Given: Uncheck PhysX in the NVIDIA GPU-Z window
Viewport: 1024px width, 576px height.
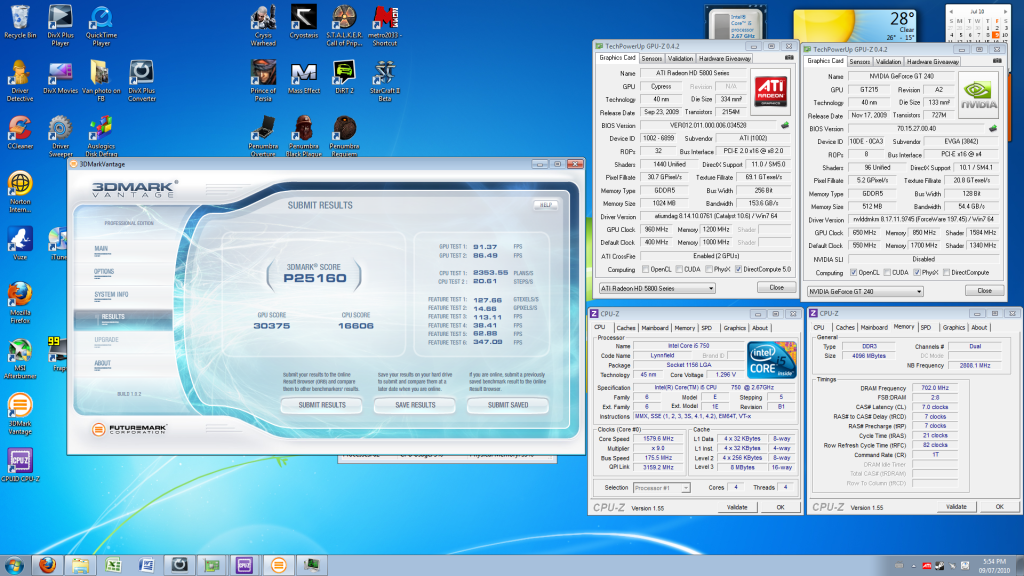Looking at the screenshot, I should (917, 273).
